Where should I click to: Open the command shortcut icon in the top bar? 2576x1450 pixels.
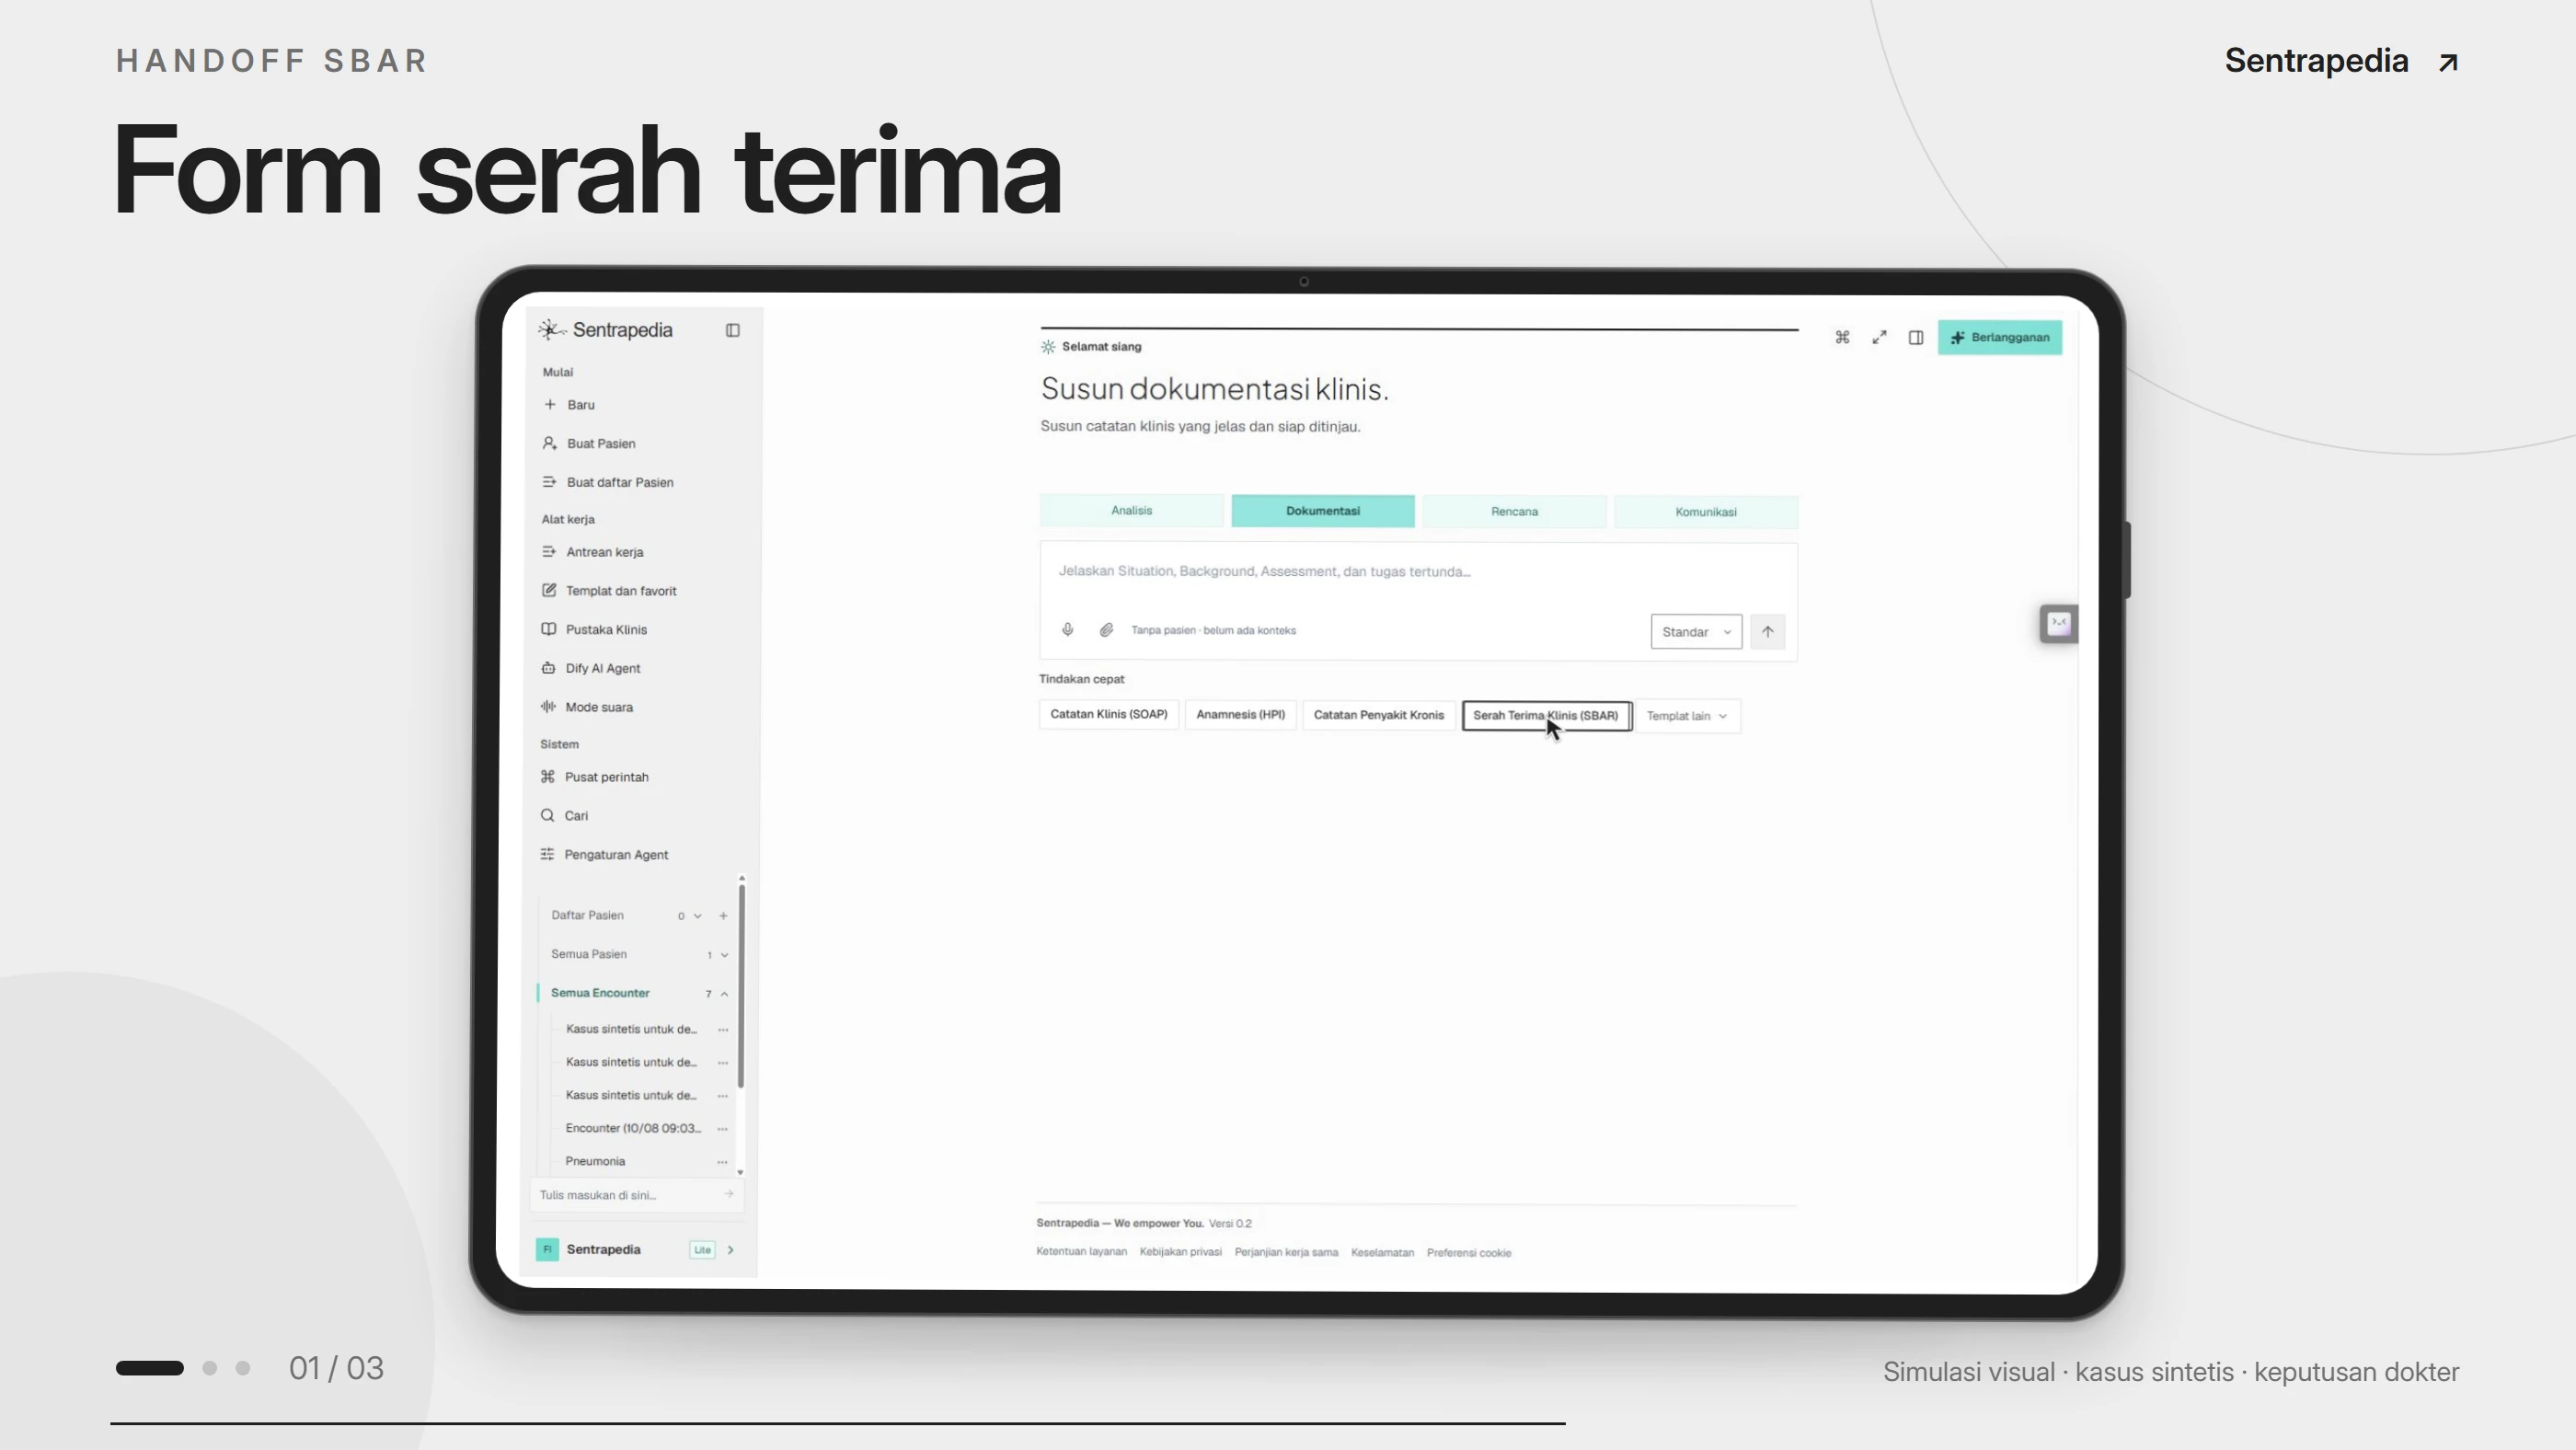point(1842,338)
